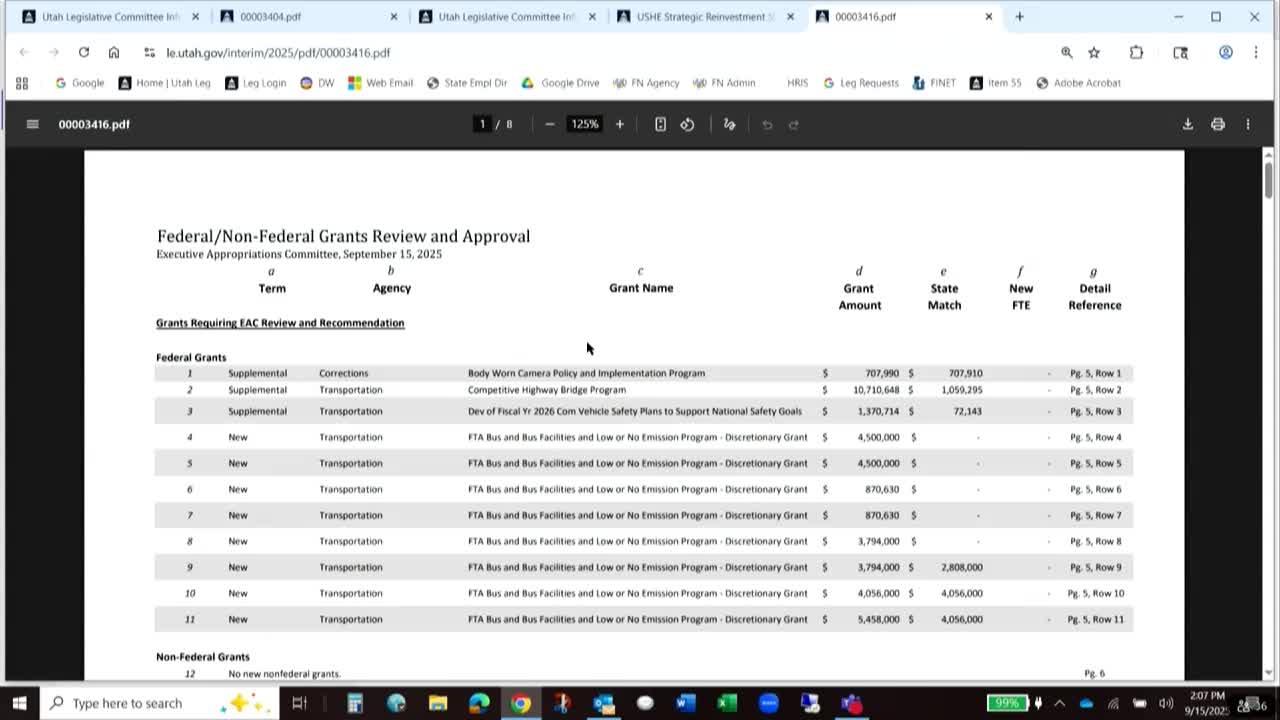Reload the current page

point(84,52)
